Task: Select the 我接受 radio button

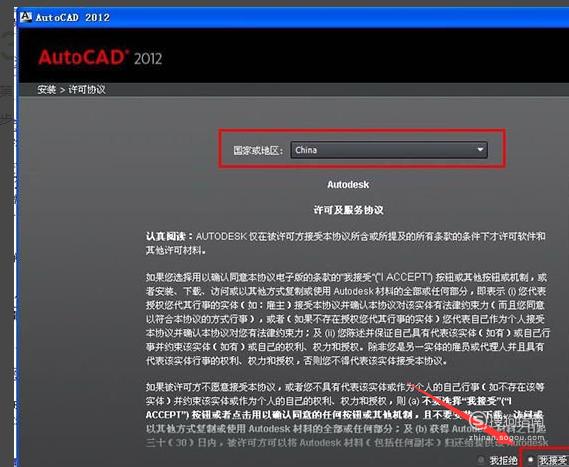Action: pyautogui.click(x=530, y=459)
